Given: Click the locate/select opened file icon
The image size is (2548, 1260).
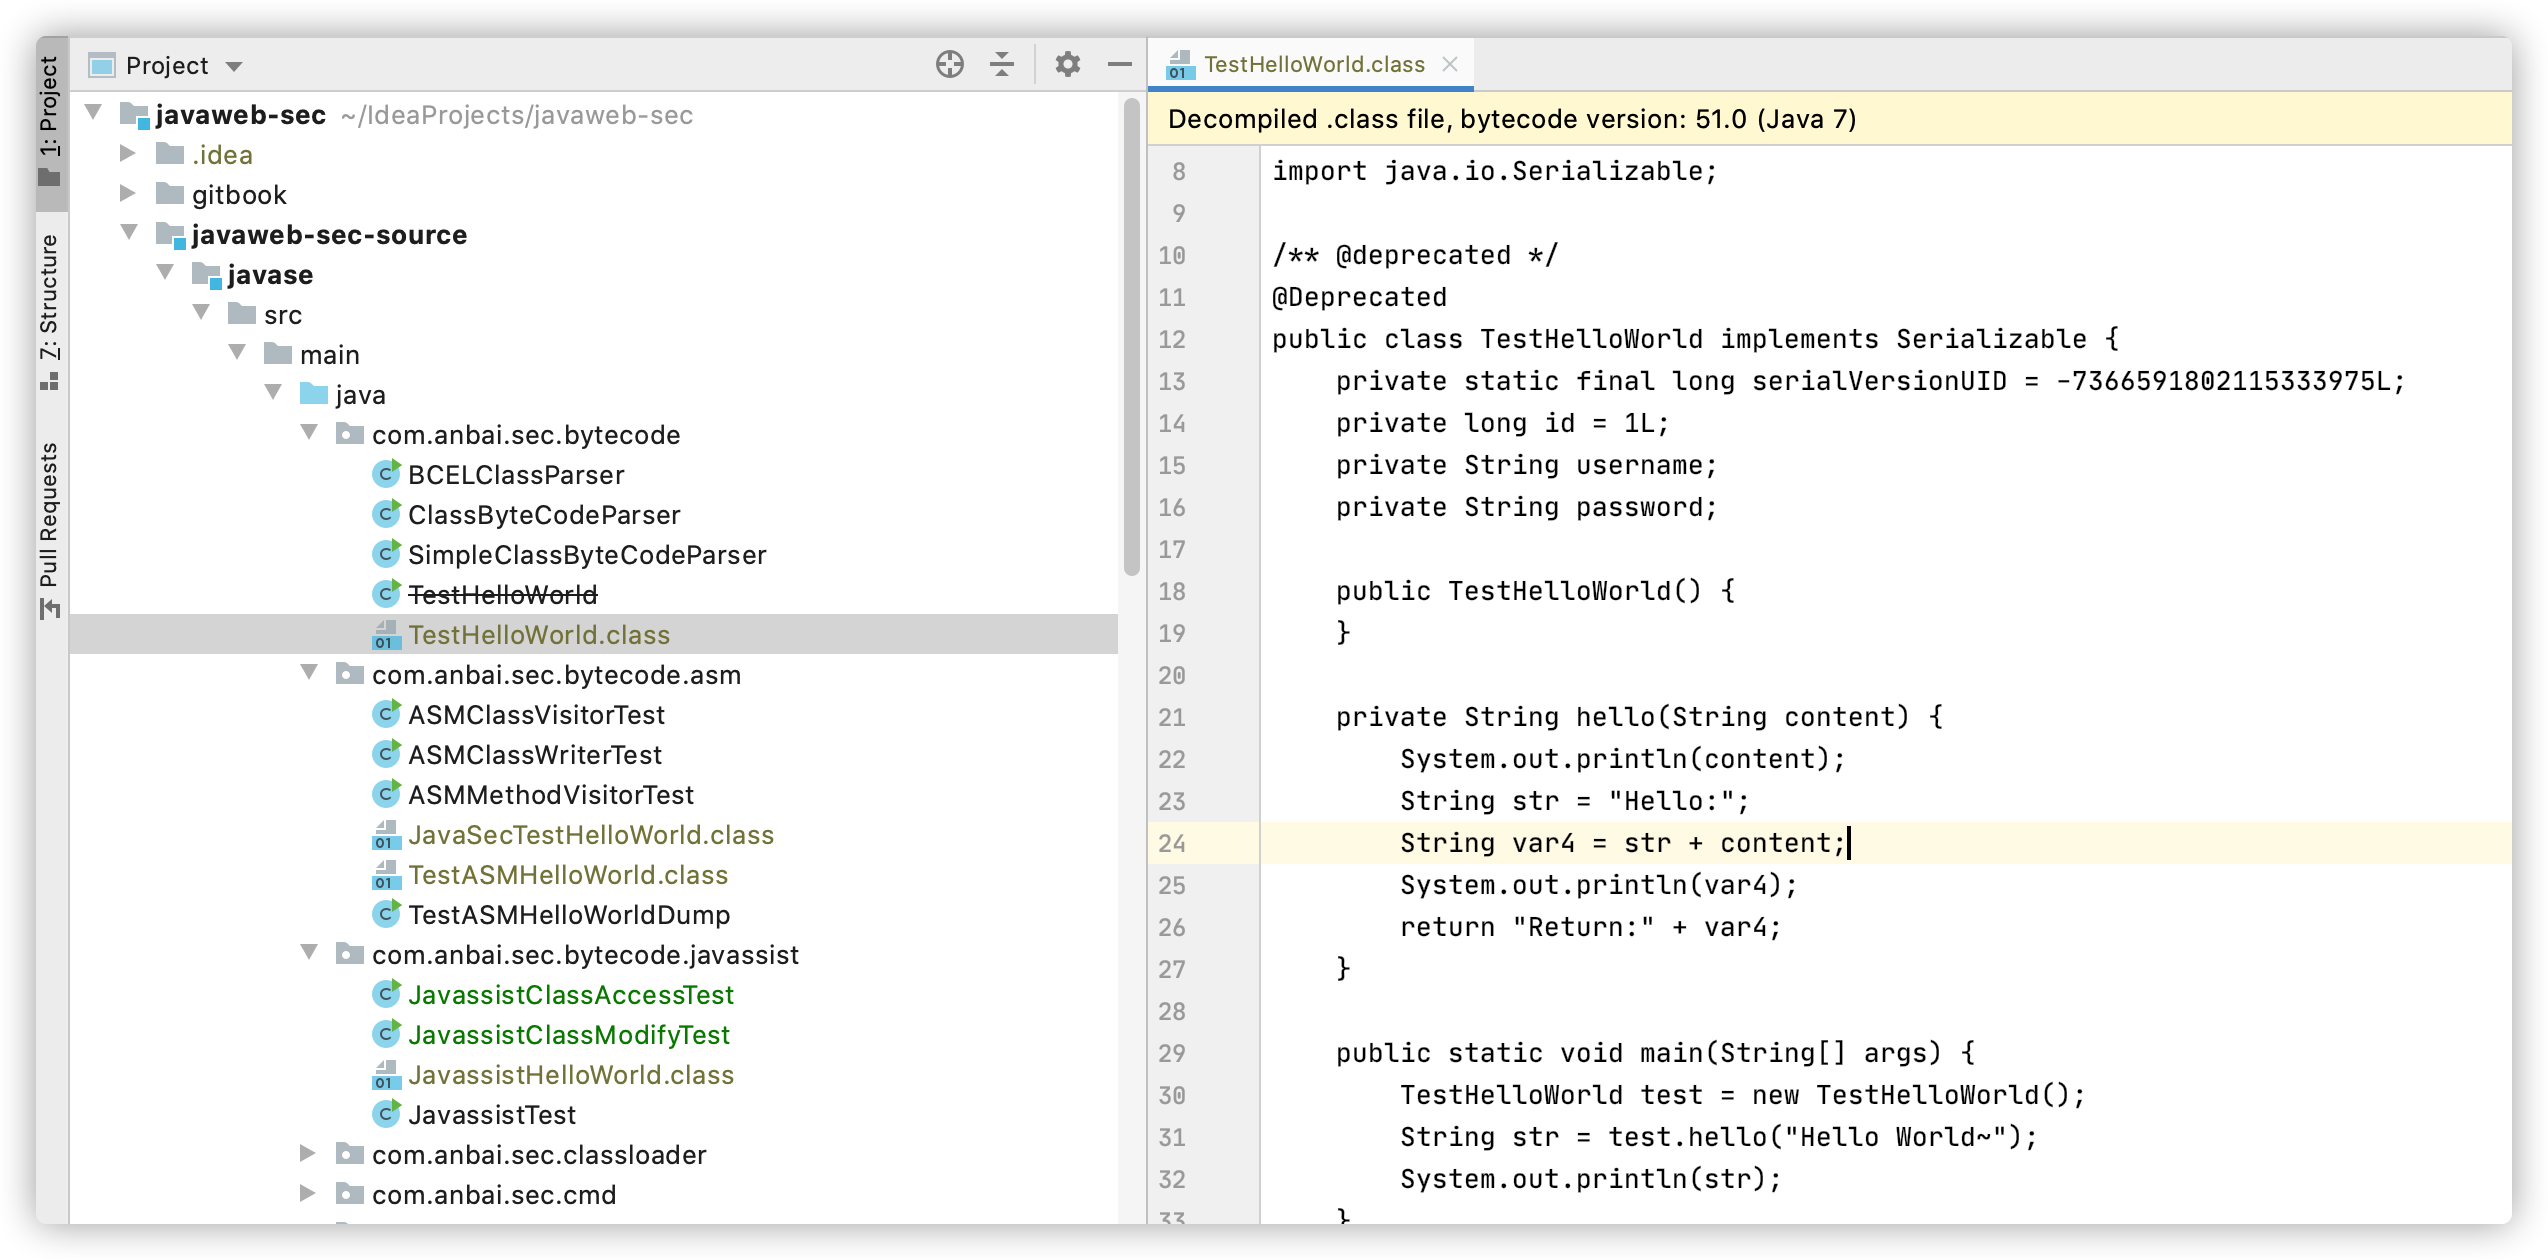Looking at the screenshot, I should coord(949,65).
